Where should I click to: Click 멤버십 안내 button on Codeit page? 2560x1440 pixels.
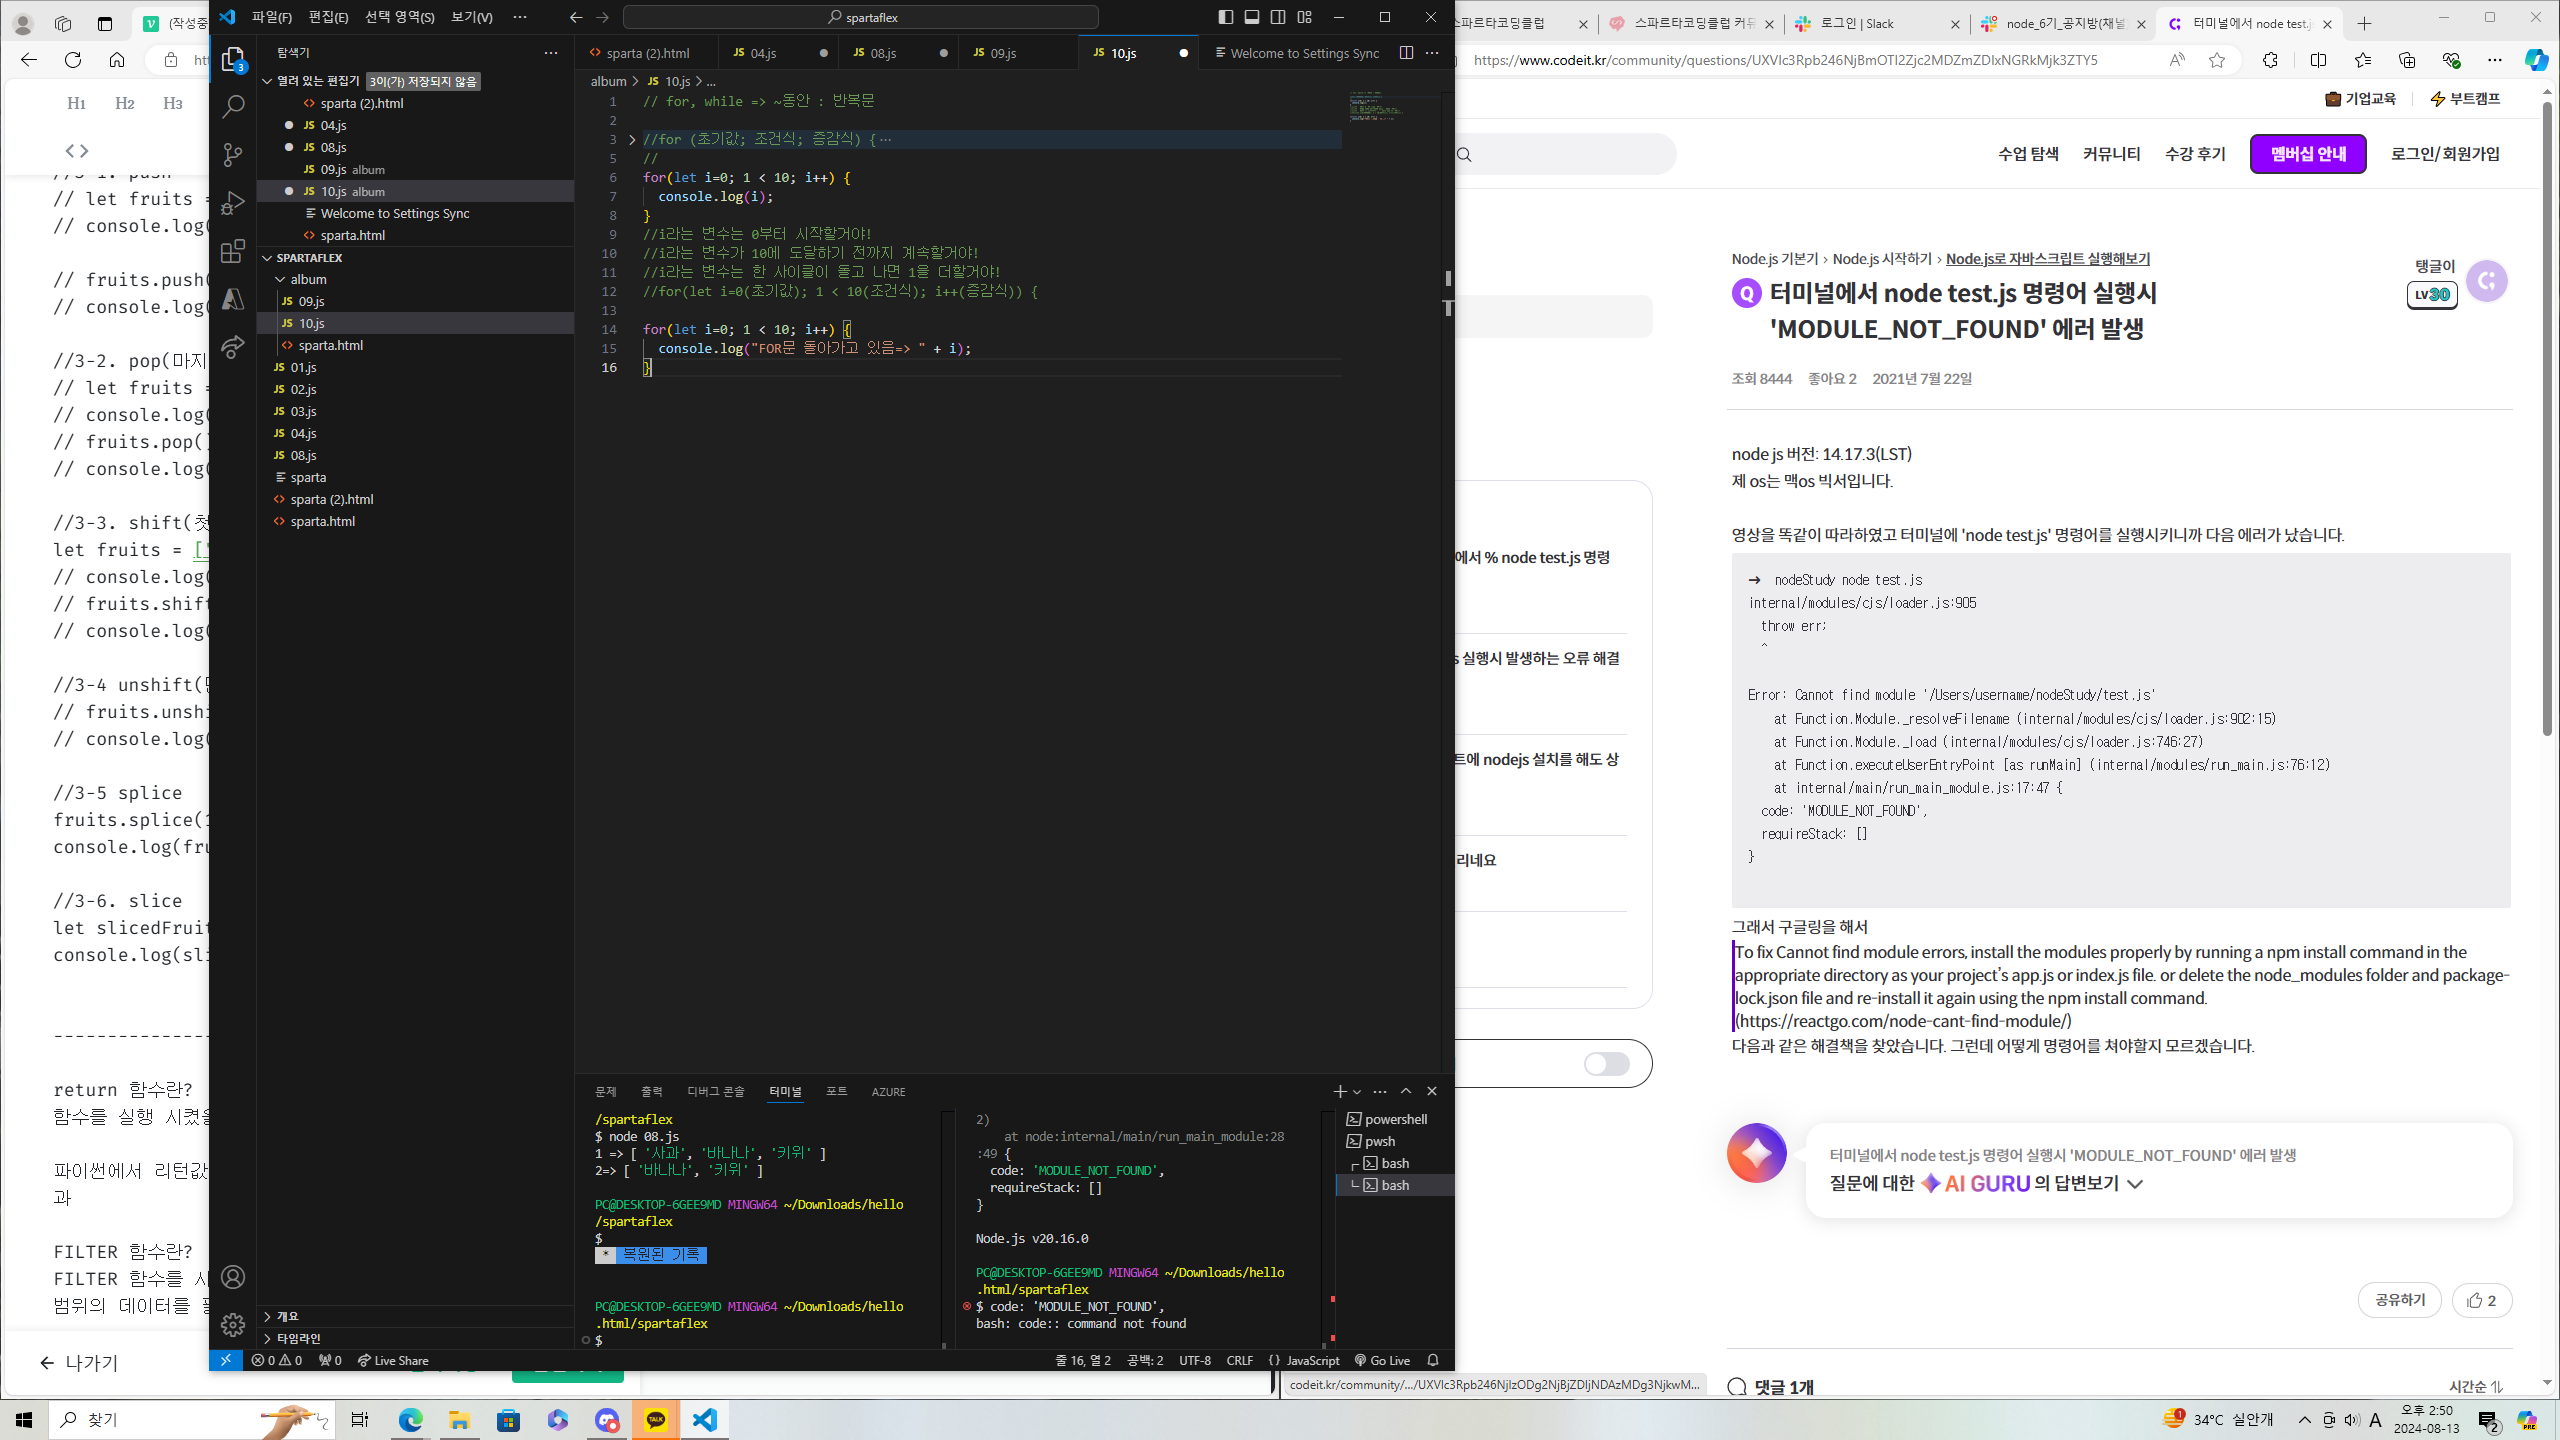[2308, 154]
